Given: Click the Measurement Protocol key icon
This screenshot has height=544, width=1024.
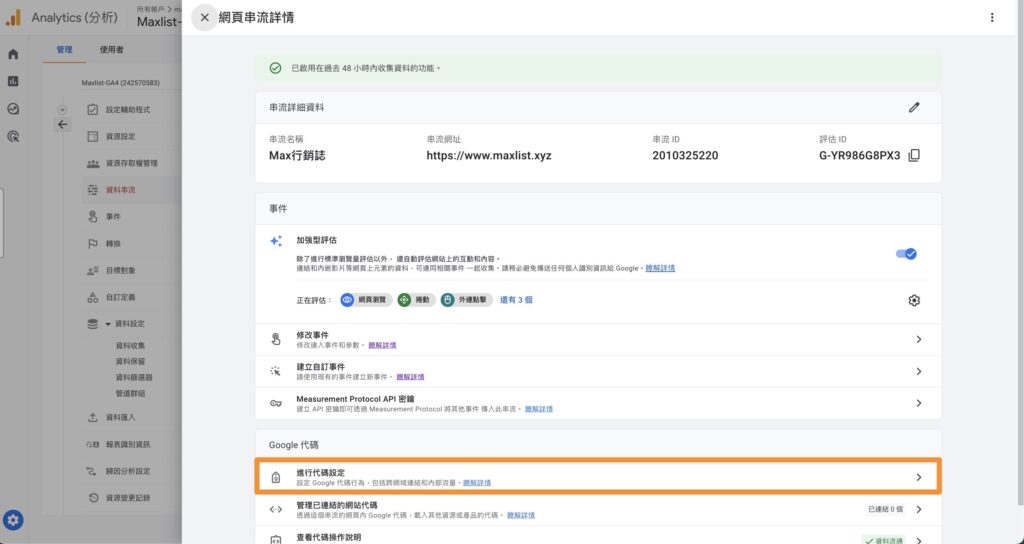Looking at the screenshot, I should click(276, 404).
